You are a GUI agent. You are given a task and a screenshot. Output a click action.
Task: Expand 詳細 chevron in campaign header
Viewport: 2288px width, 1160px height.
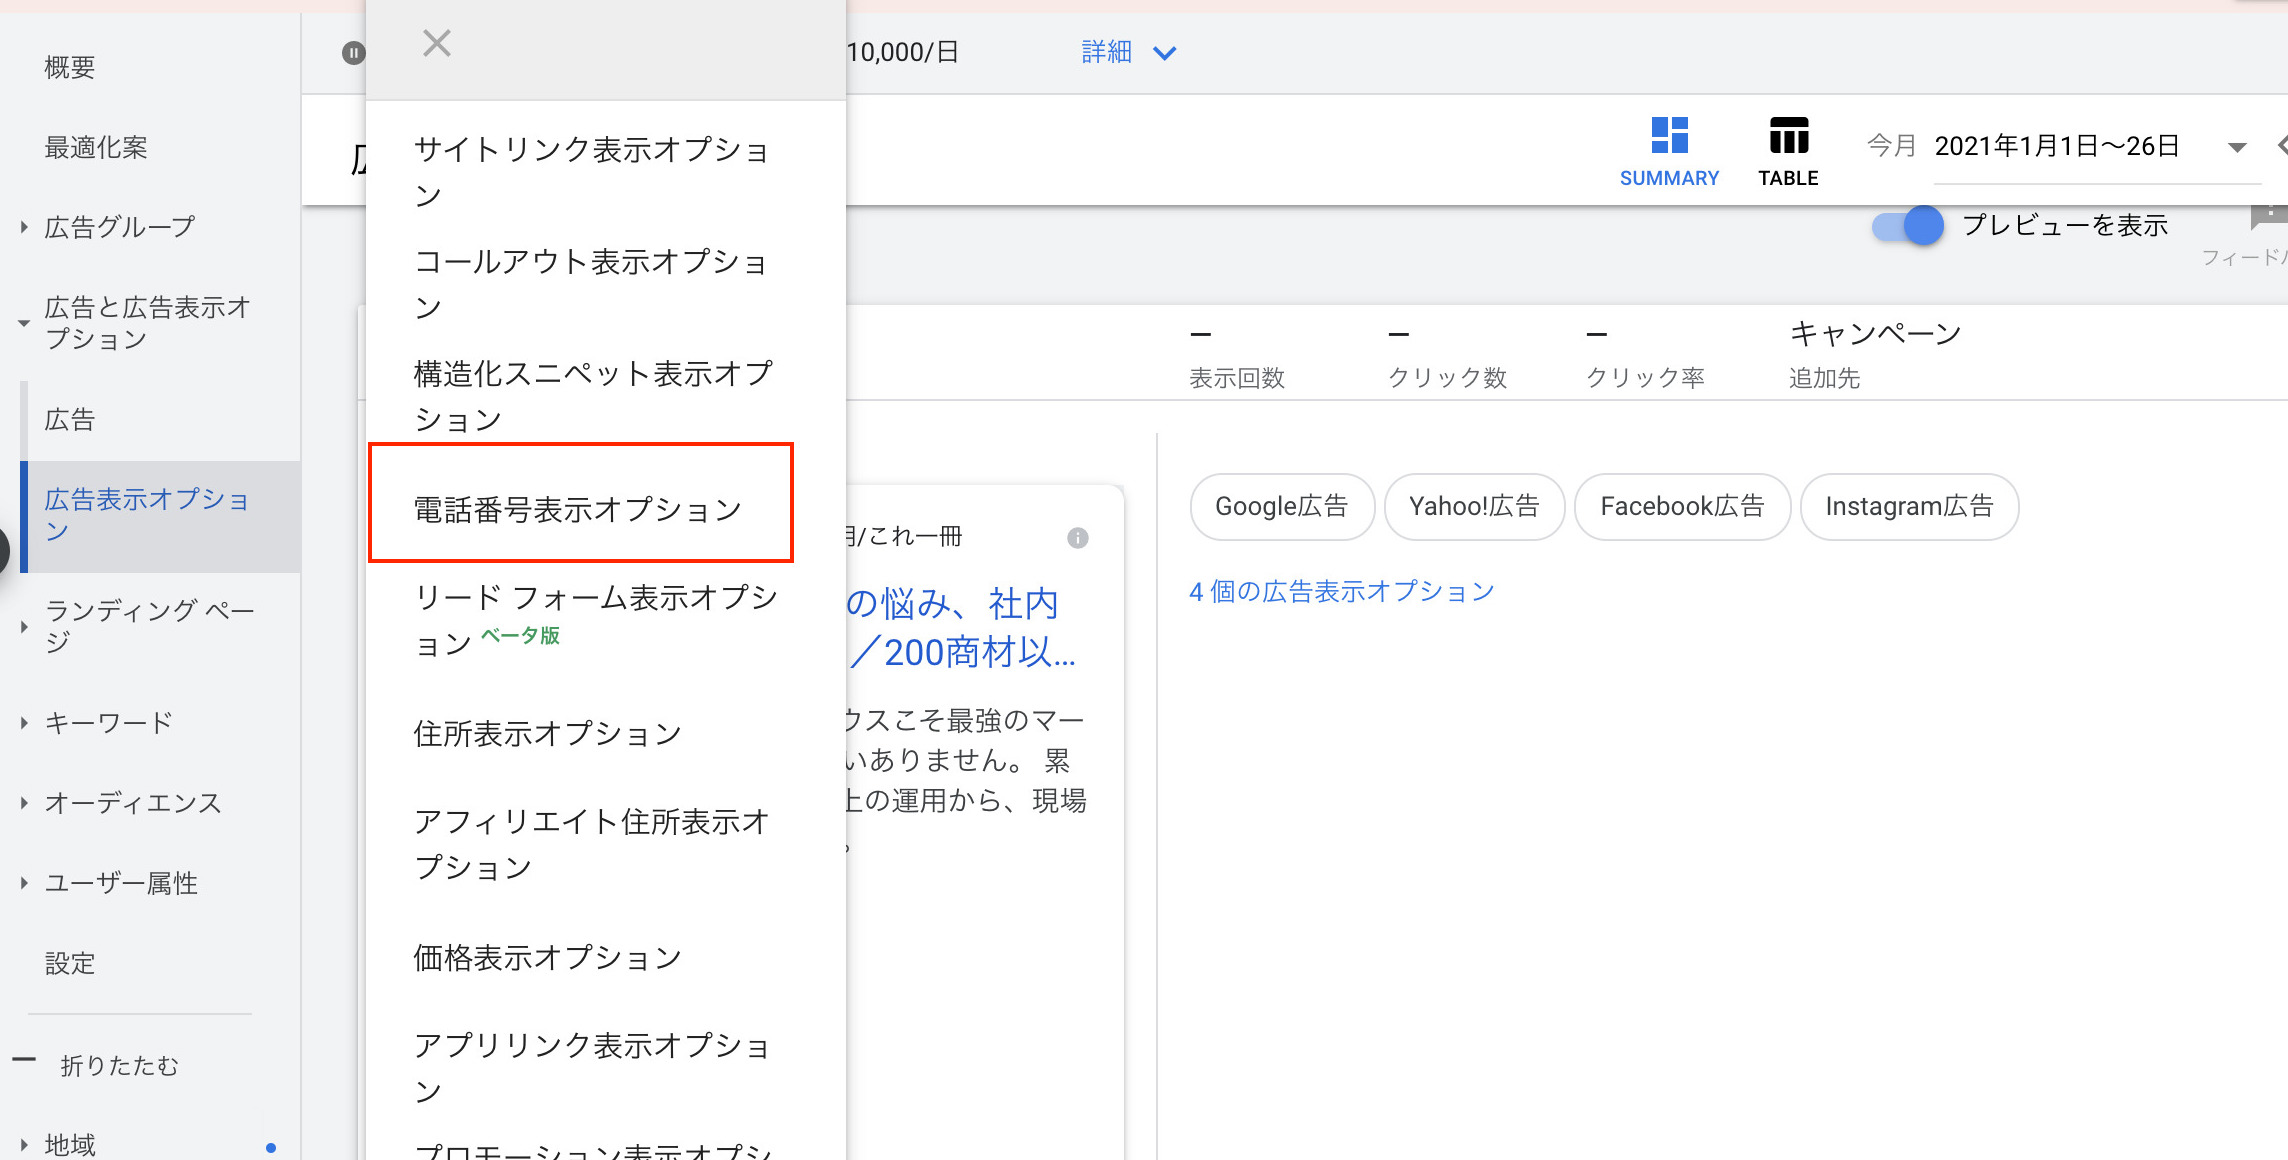pos(1164,53)
